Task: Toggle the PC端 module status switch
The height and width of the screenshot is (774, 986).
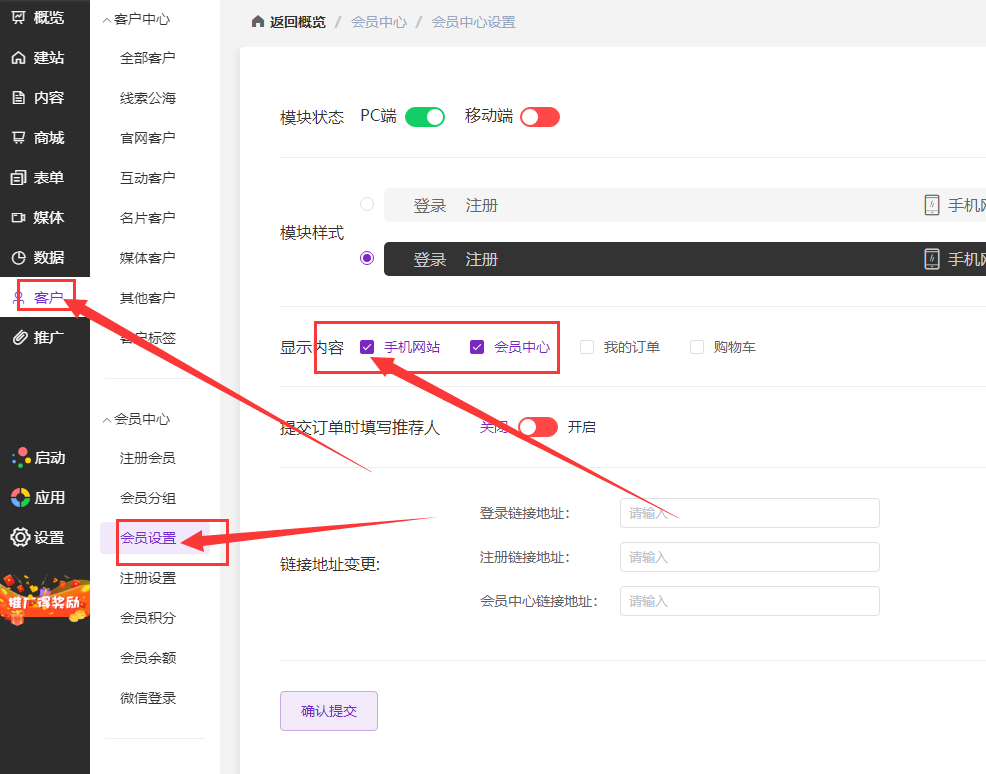Action: pyautogui.click(x=425, y=117)
